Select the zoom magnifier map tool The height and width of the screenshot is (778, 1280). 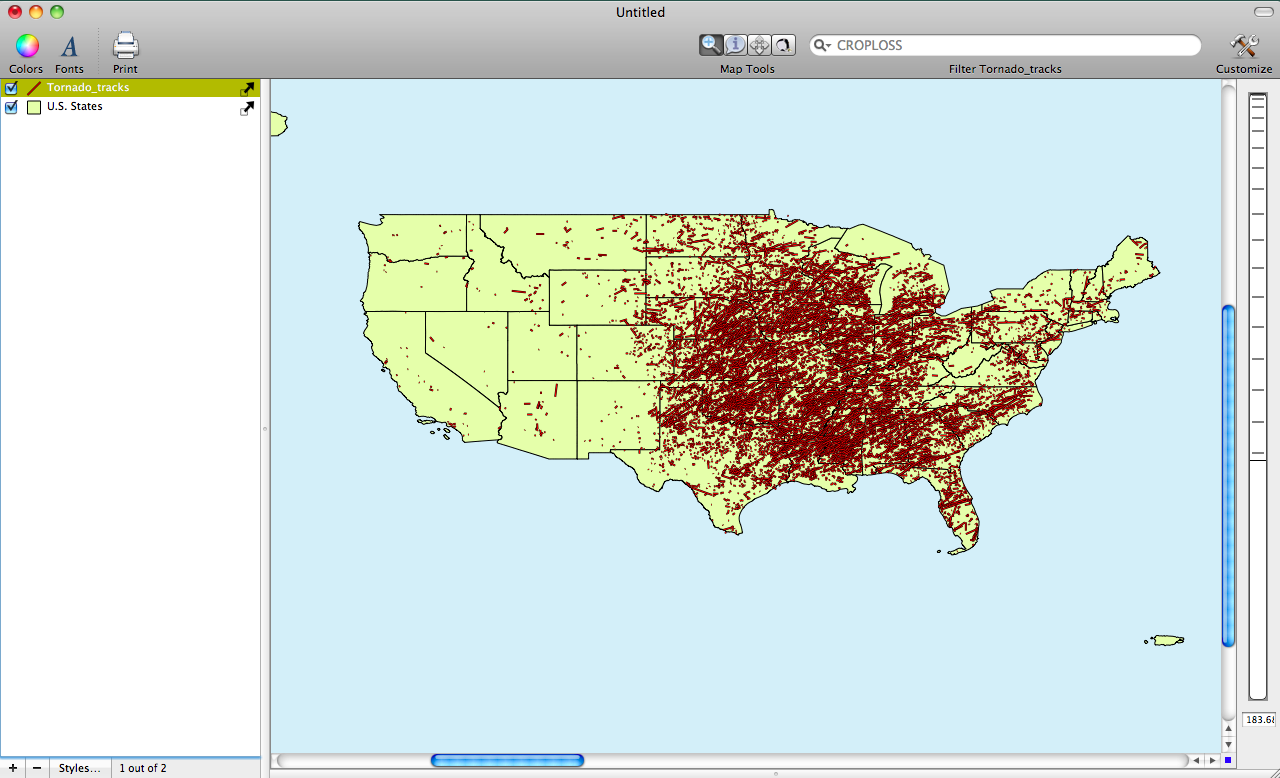pos(711,45)
